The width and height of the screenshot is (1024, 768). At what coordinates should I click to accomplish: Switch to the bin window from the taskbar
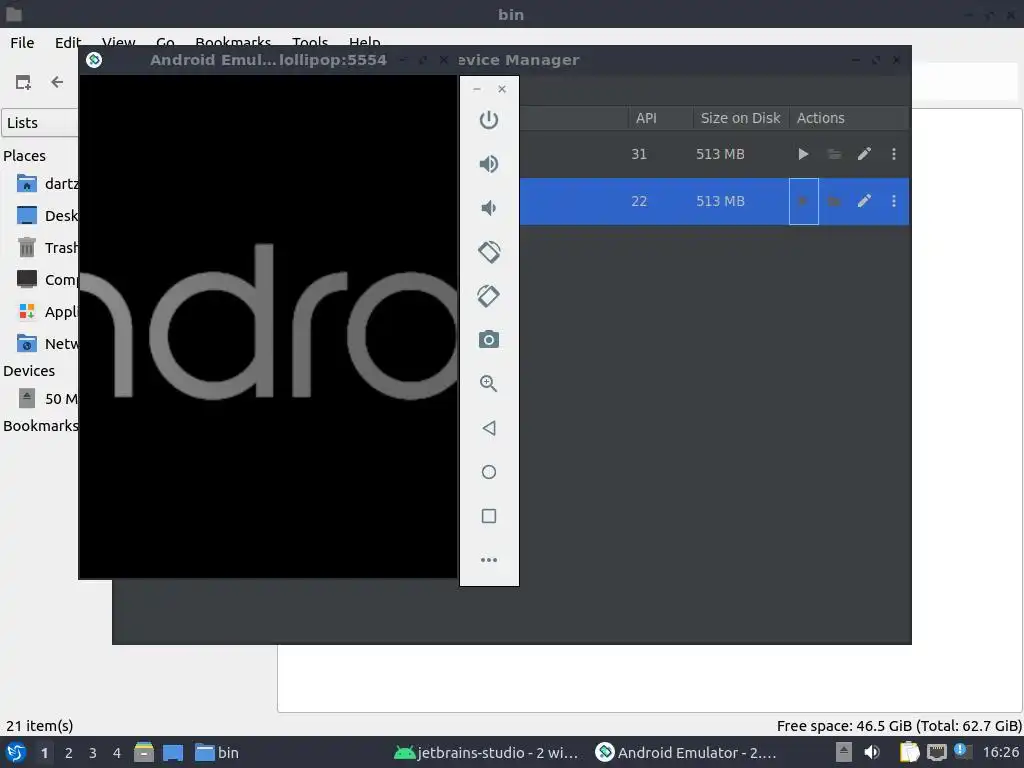tap(217, 752)
